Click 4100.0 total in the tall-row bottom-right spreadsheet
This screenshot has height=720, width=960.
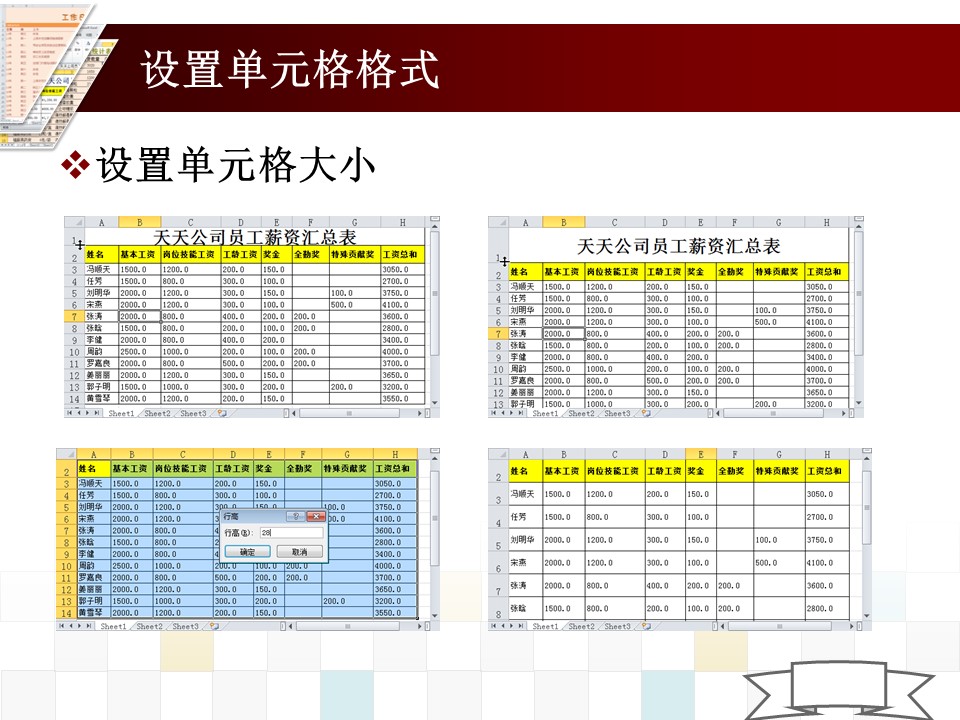(x=820, y=563)
